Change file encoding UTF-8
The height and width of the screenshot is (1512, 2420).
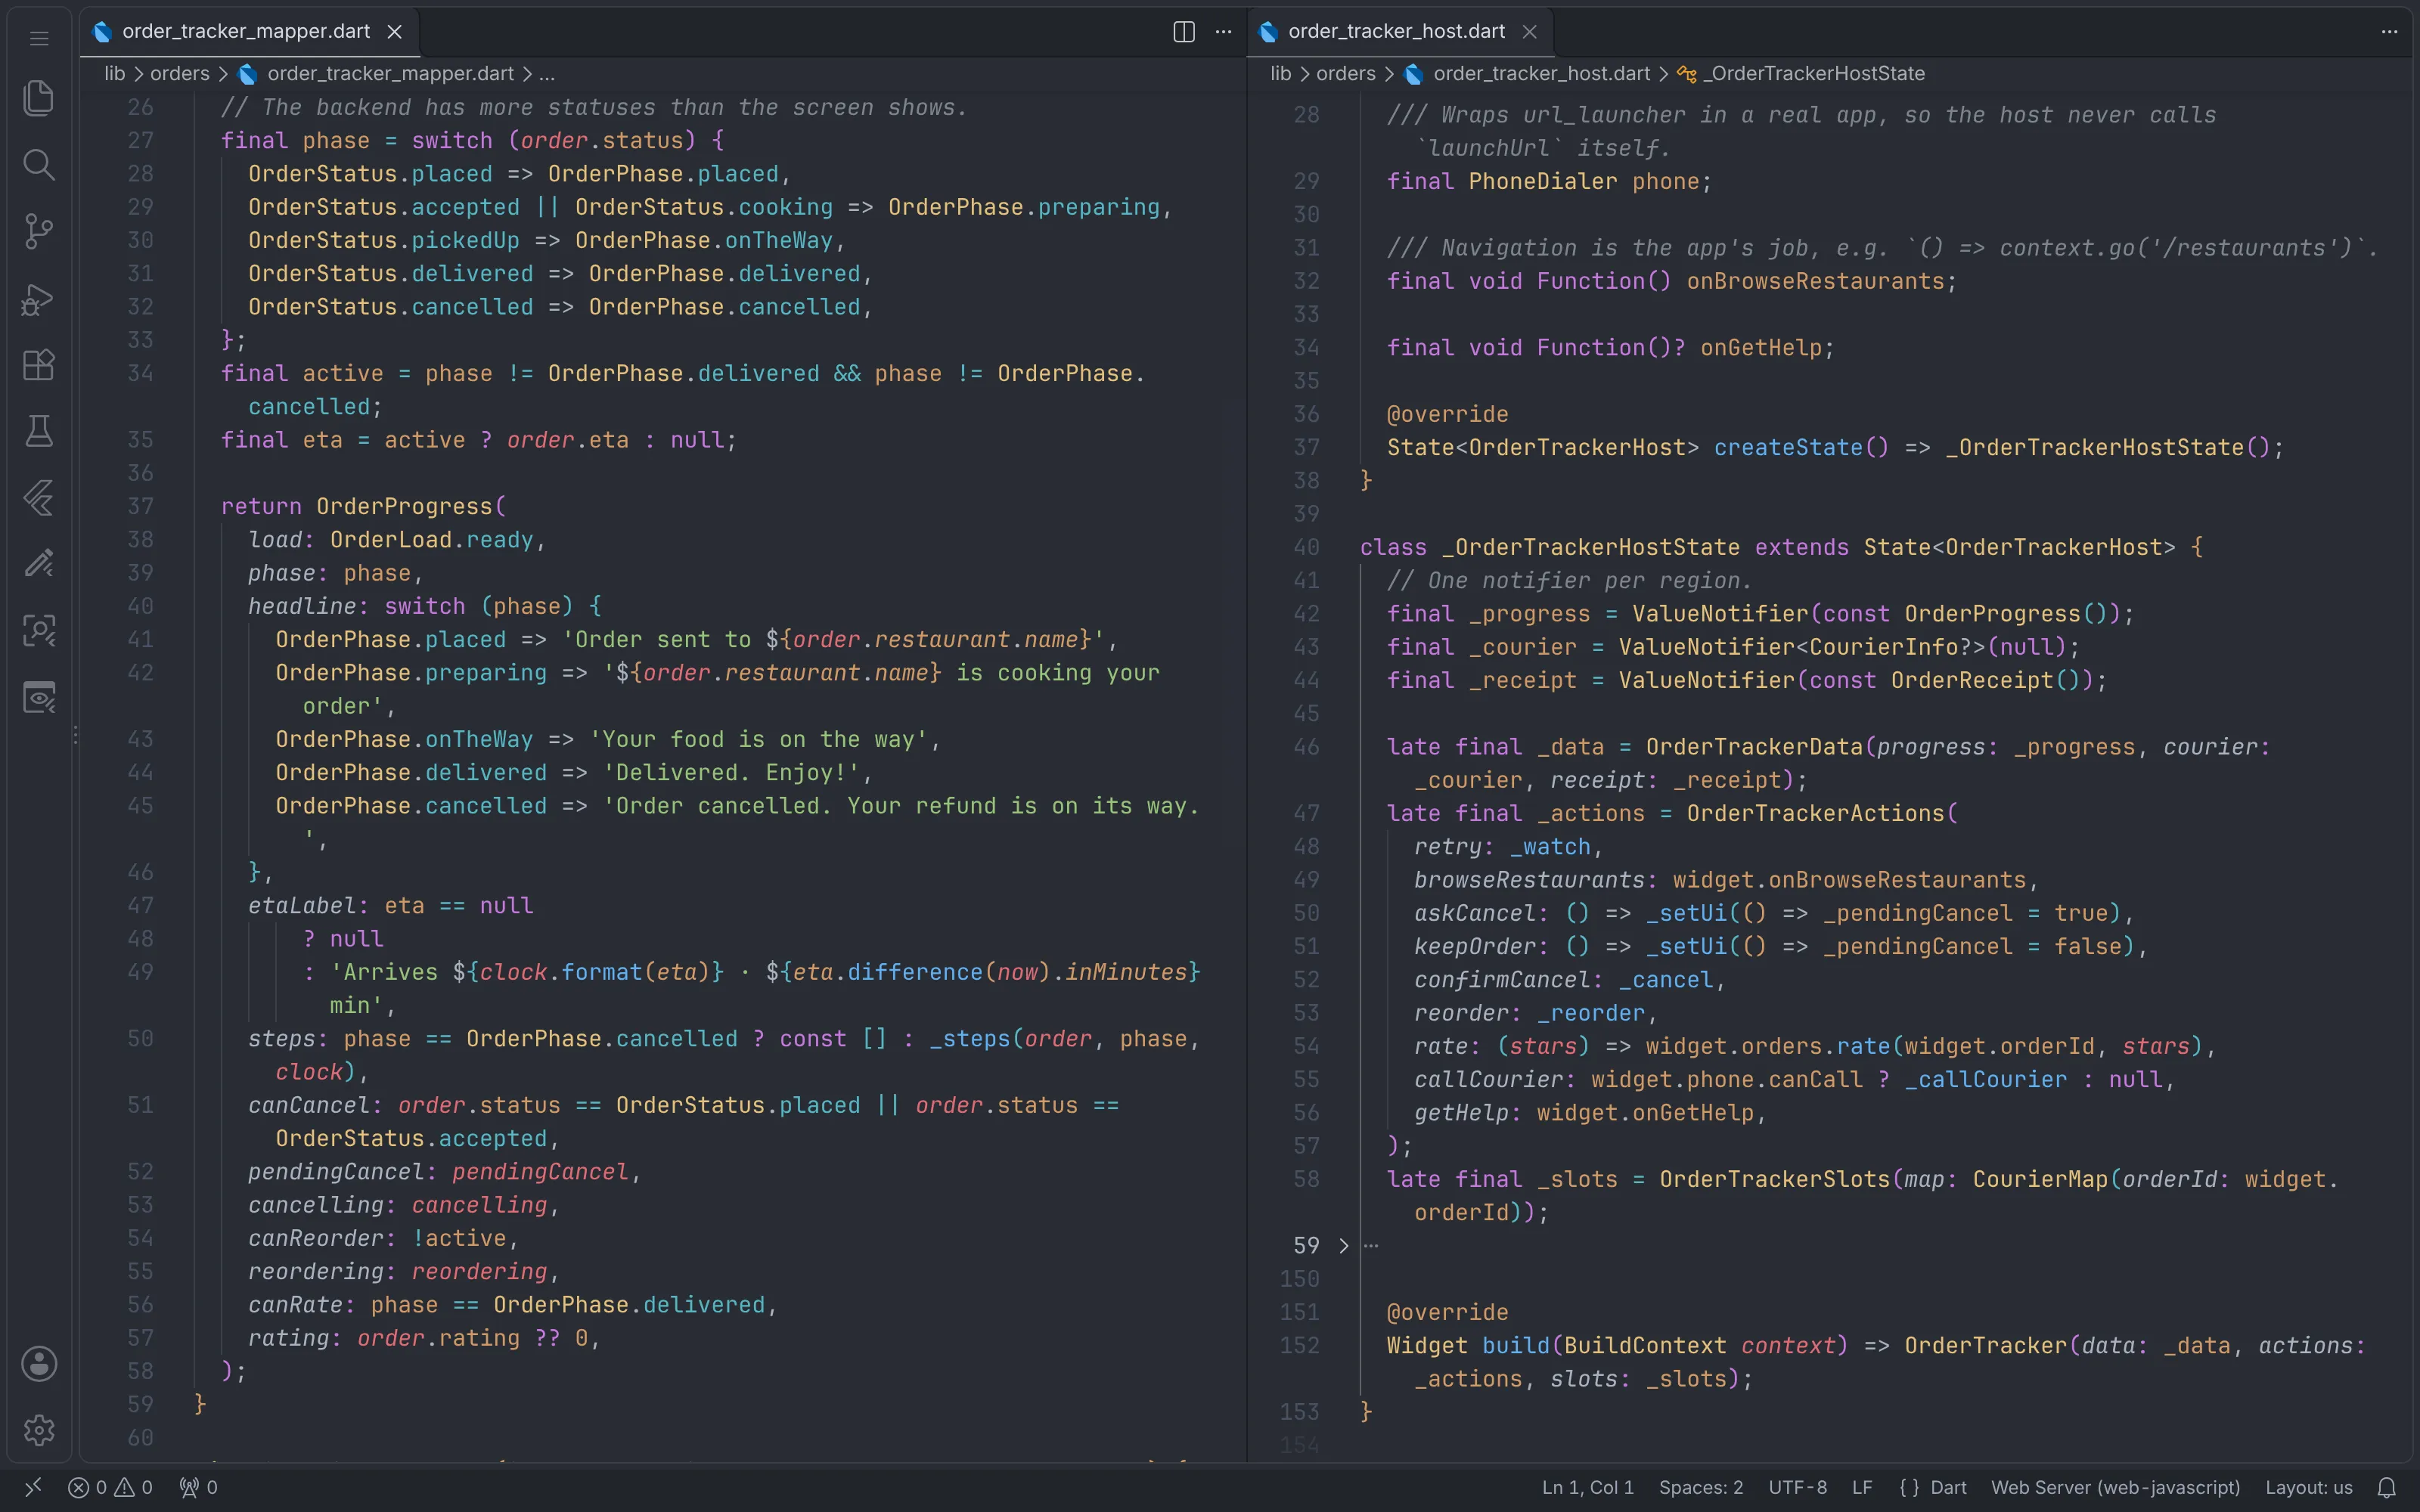[1797, 1487]
